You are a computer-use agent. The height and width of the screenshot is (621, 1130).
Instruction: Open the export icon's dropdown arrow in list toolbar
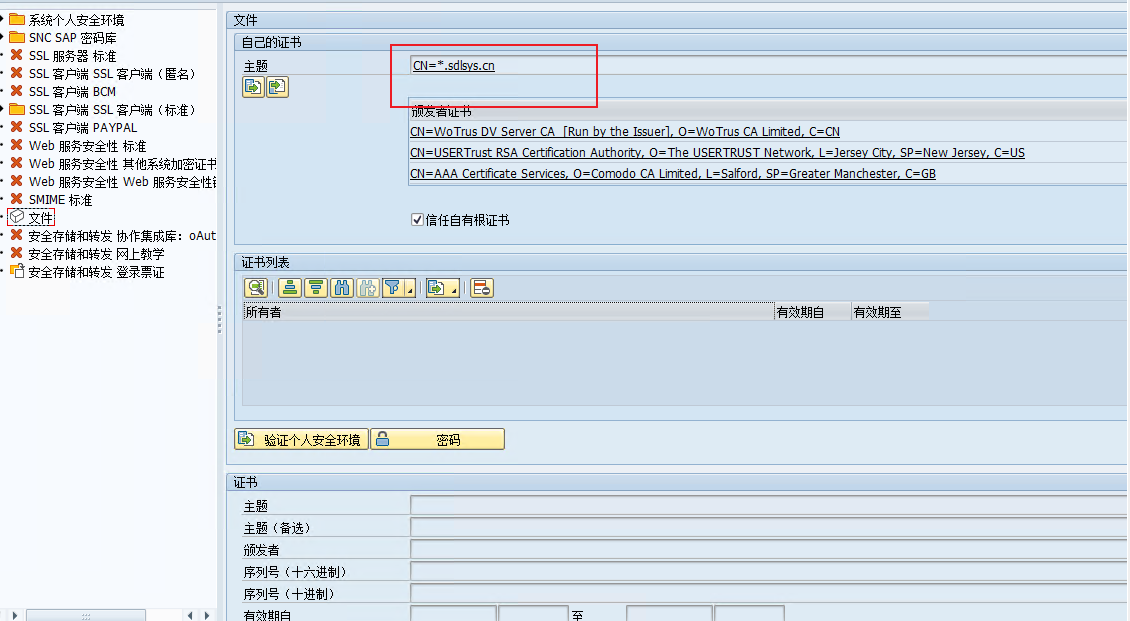coord(455,289)
